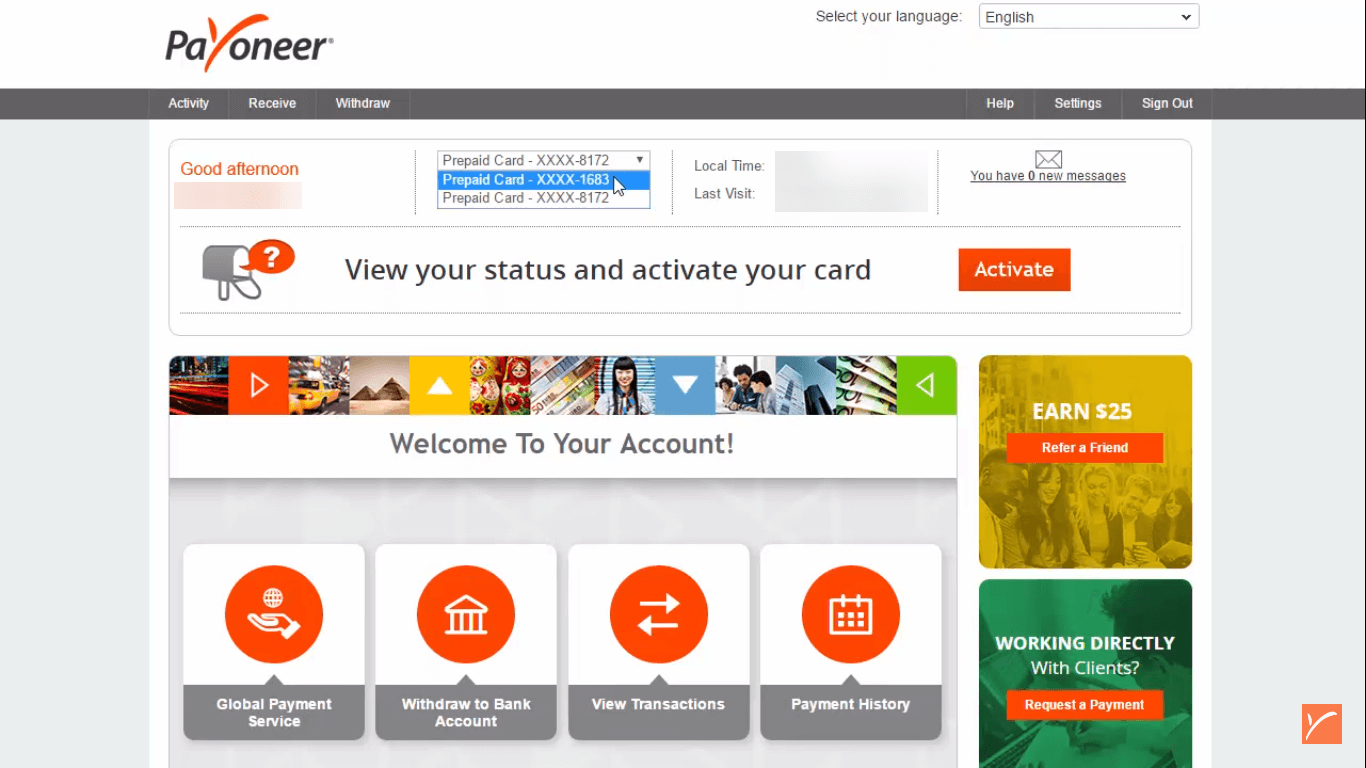Select Prepaid Card XXXX-8172 list option

[x=544, y=198]
